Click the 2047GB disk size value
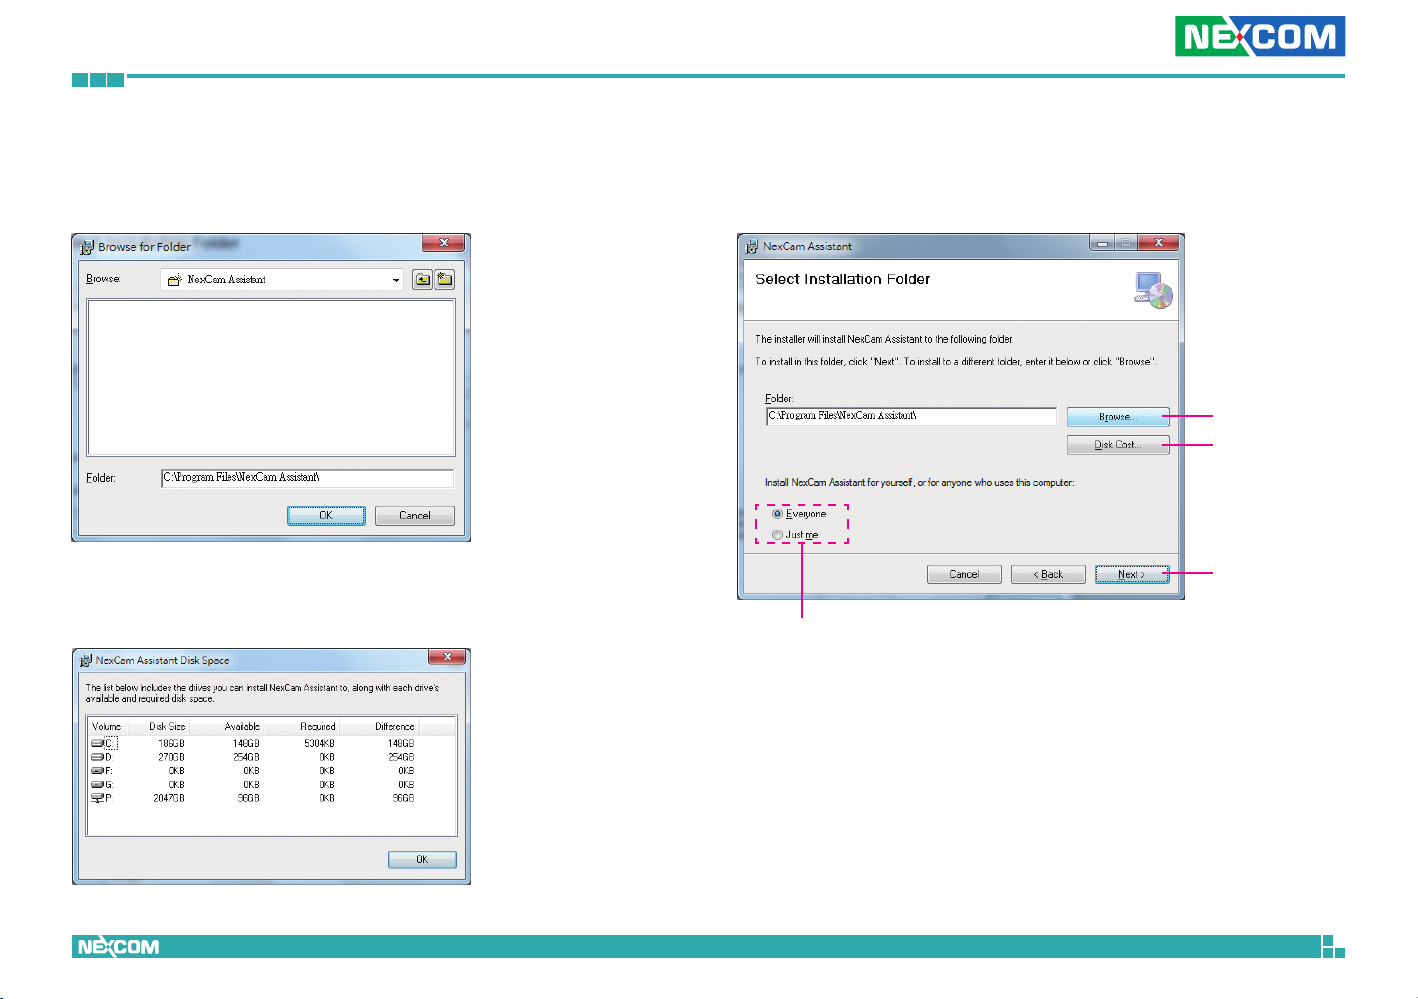Image resolution: width=1418 pixels, height=999 pixels. (168, 799)
